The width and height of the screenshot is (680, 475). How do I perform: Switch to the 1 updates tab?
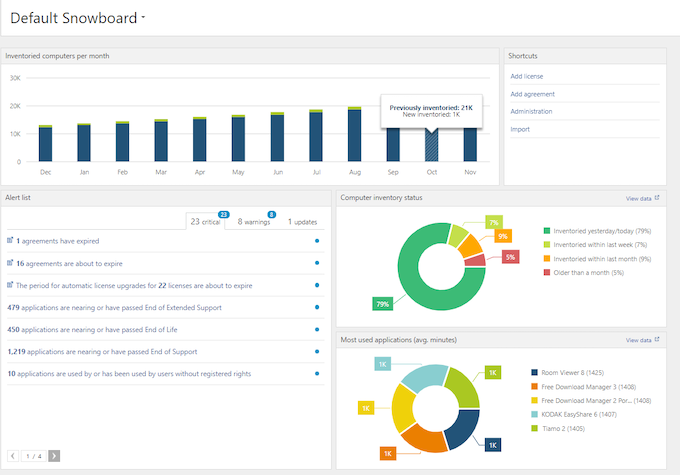(303, 222)
